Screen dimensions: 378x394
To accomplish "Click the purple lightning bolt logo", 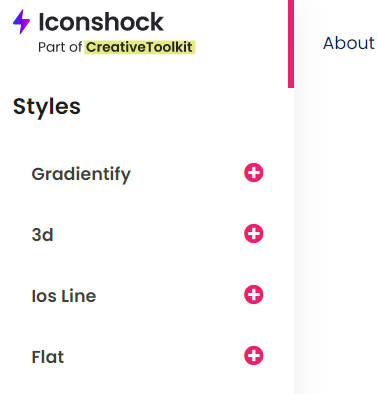I will (x=21, y=22).
